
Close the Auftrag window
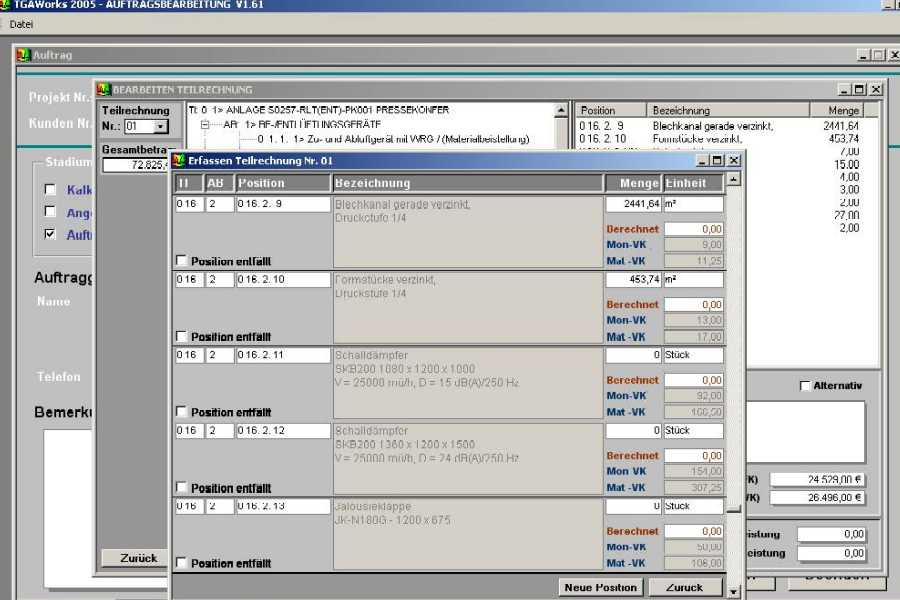pyautogui.click(x=894, y=55)
